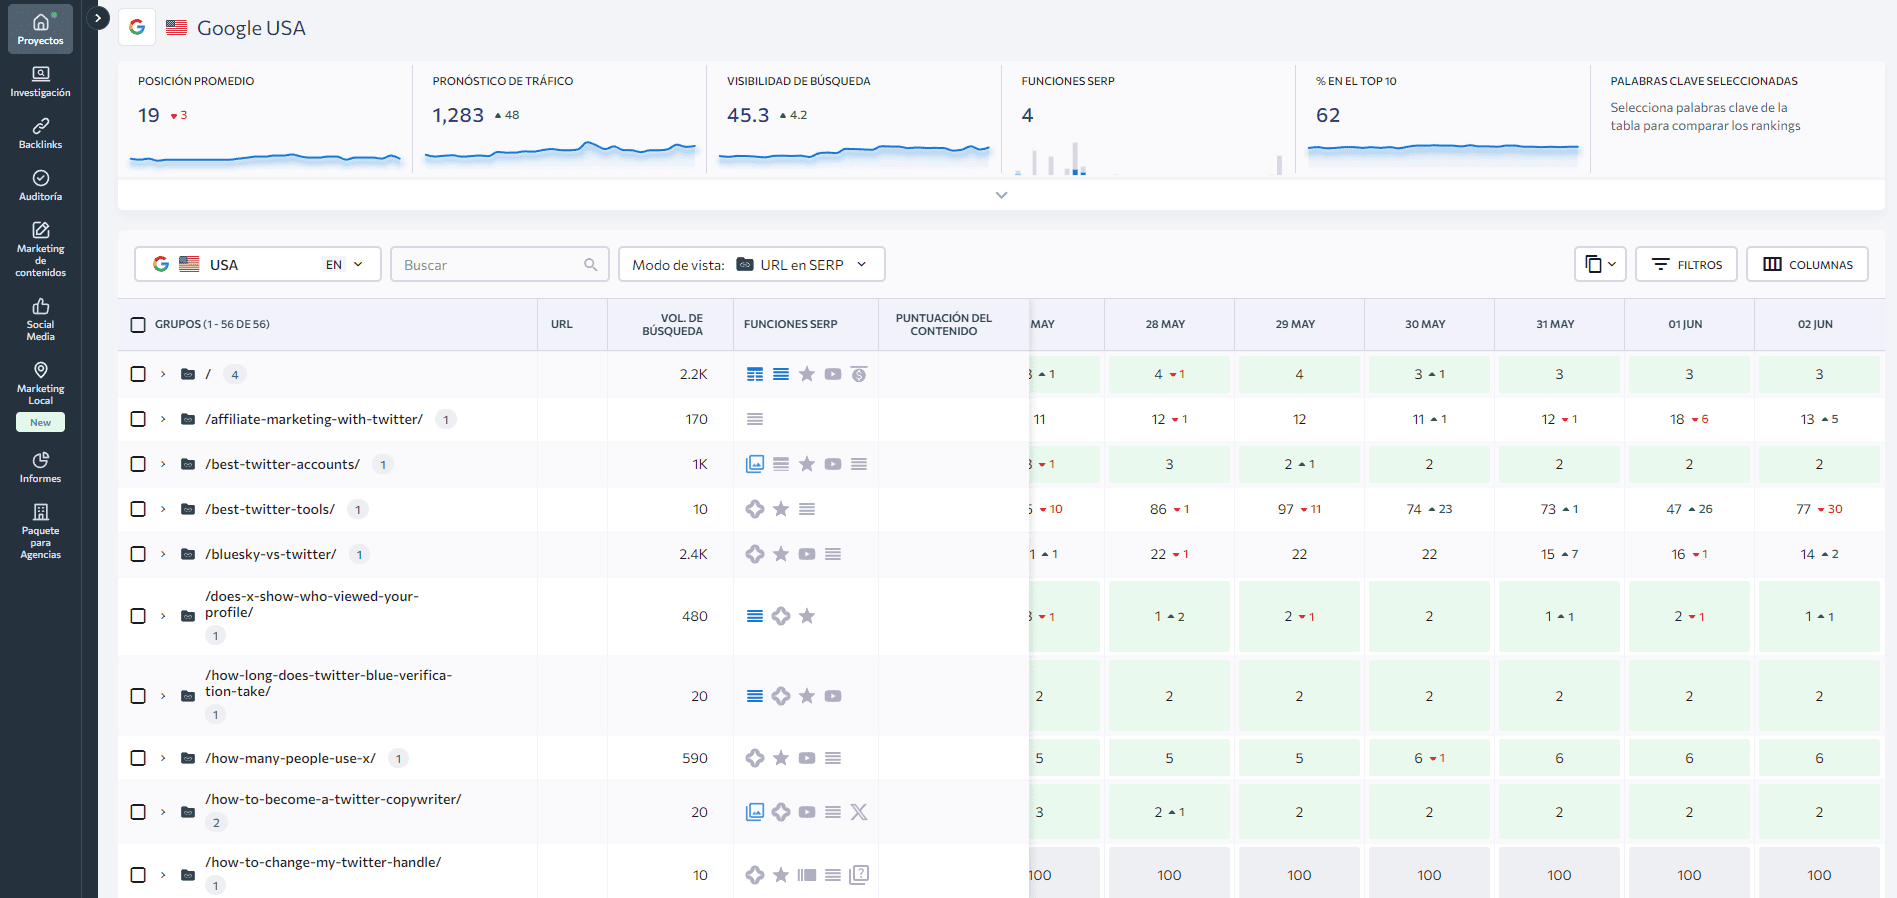
Task: Open the USA EN search engine dropdown
Action: 258,264
